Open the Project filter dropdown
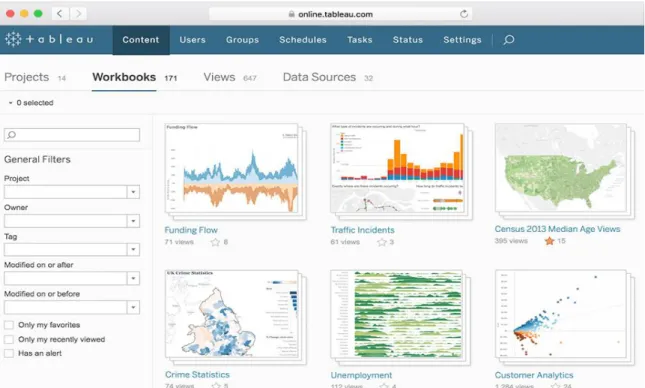 click(133, 192)
